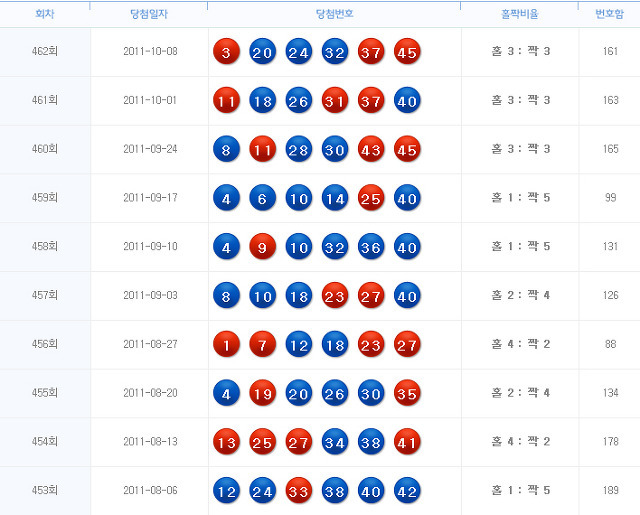The height and width of the screenshot is (515, 640).
Task: Click the odd-even ratio in the 456회 row
Action: pyautogui.click(x=520, y=344)
